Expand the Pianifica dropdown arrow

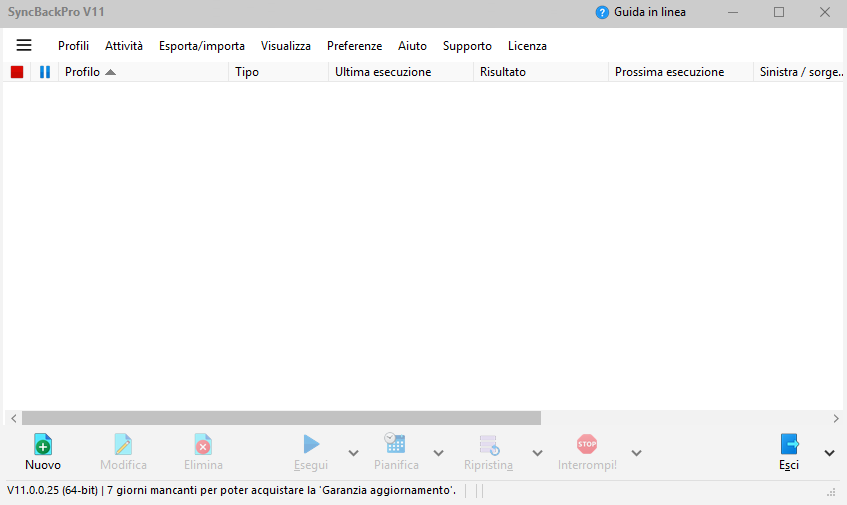439,453
